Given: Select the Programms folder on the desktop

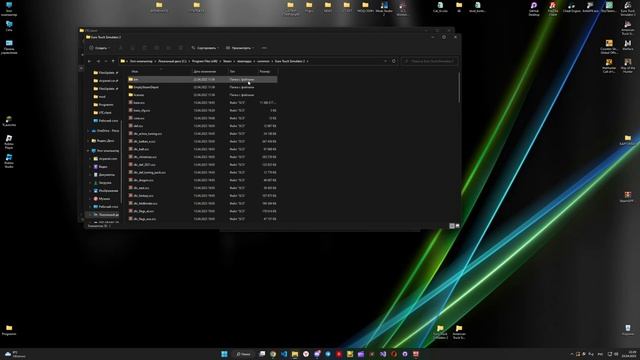Looking at the screenshot, I should pyautogui.click(x=9, y=330).
